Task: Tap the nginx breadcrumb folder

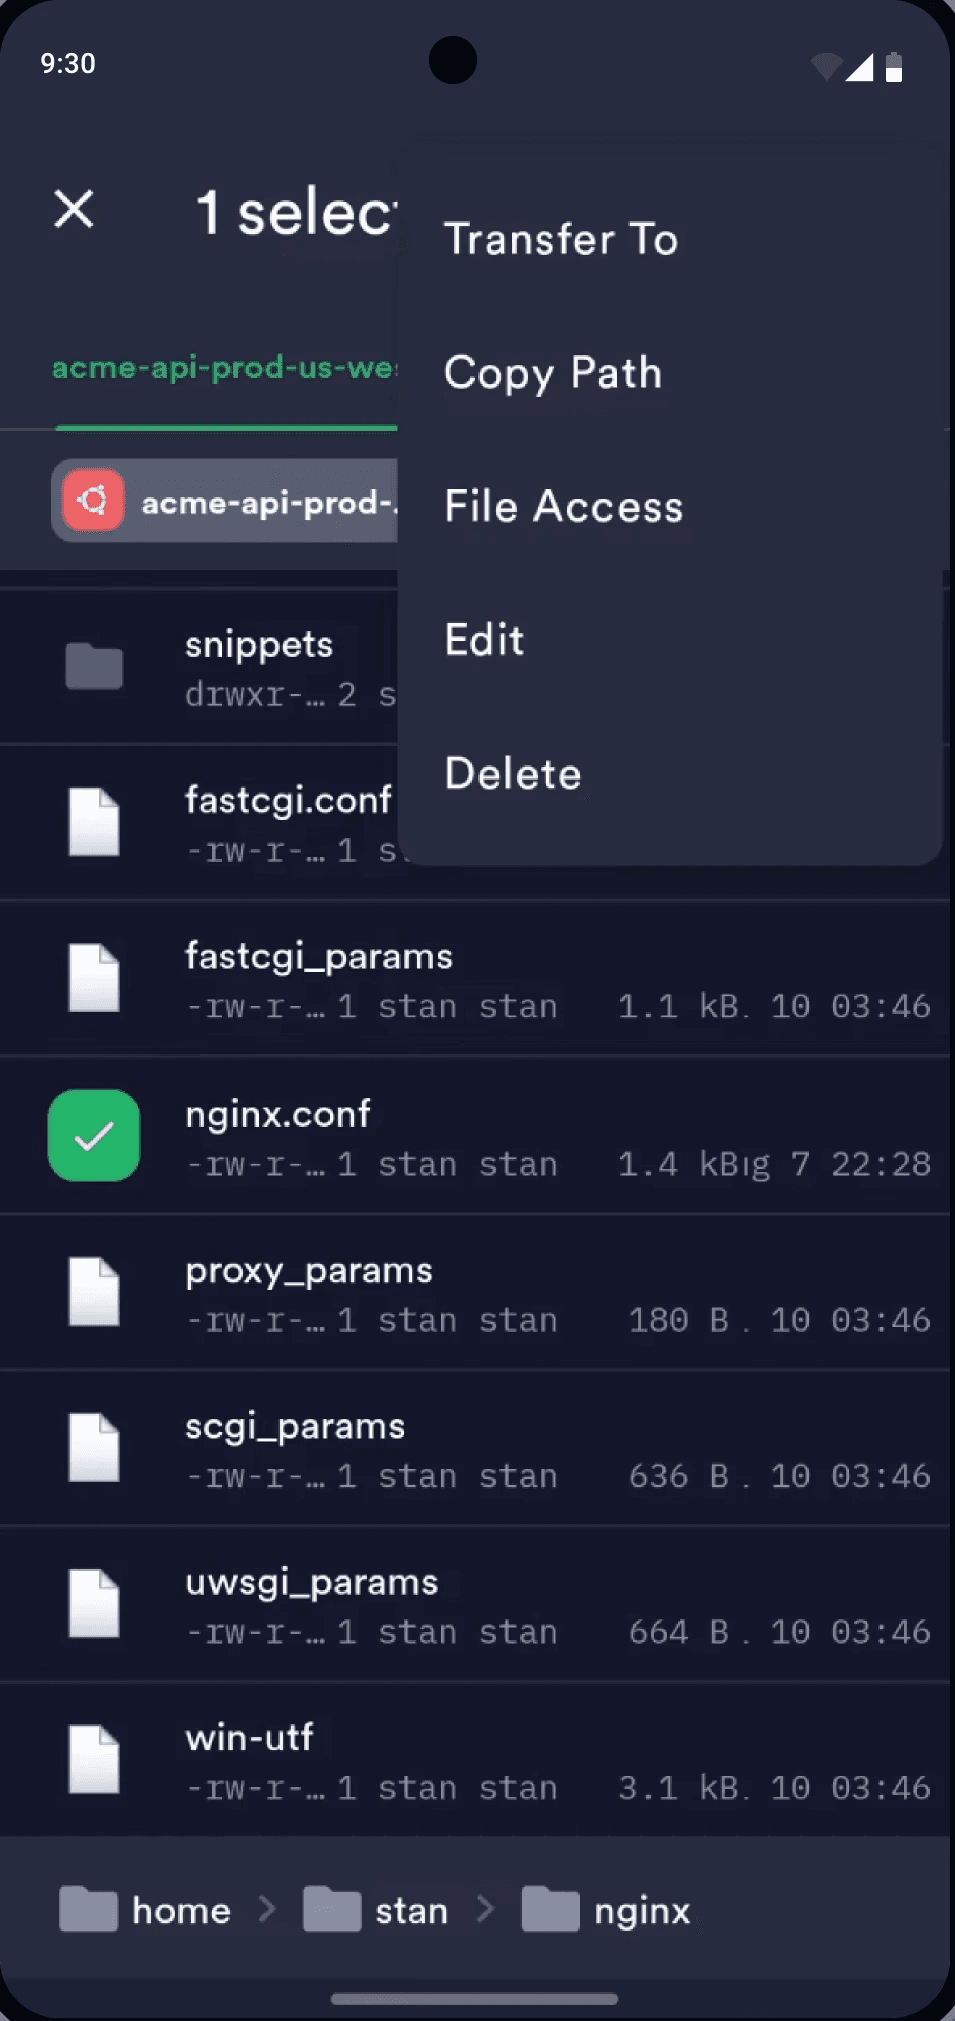Action: [606, 1910]
